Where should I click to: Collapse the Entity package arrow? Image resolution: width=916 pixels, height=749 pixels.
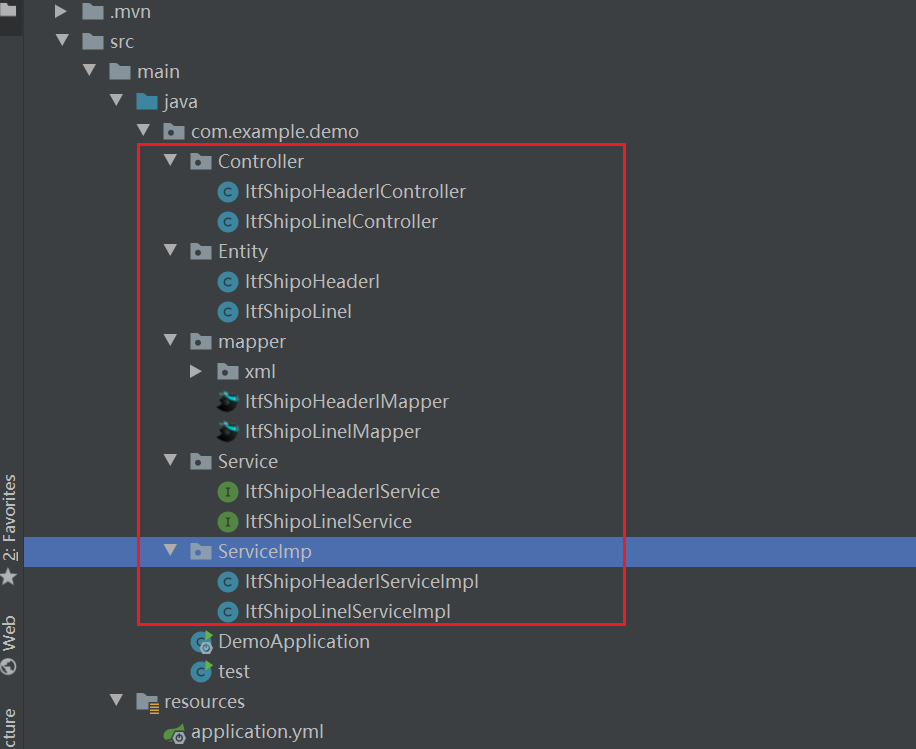click(171, 250)
